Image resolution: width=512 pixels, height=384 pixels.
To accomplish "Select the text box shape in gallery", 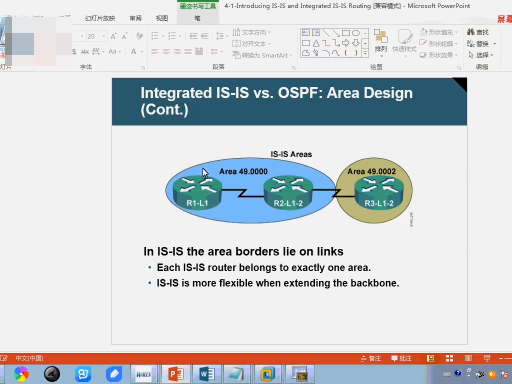I will point(306,33).
